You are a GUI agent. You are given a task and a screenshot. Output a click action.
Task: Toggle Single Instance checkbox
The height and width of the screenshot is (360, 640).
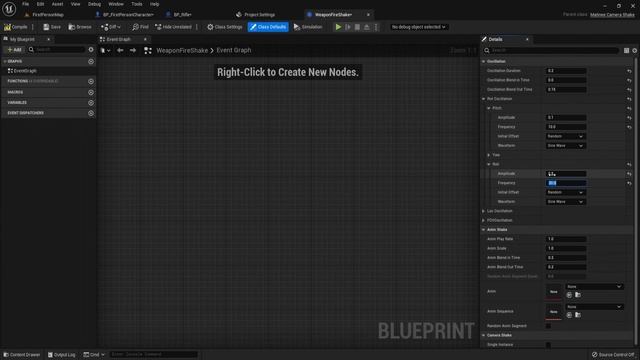tap(548, 345)
